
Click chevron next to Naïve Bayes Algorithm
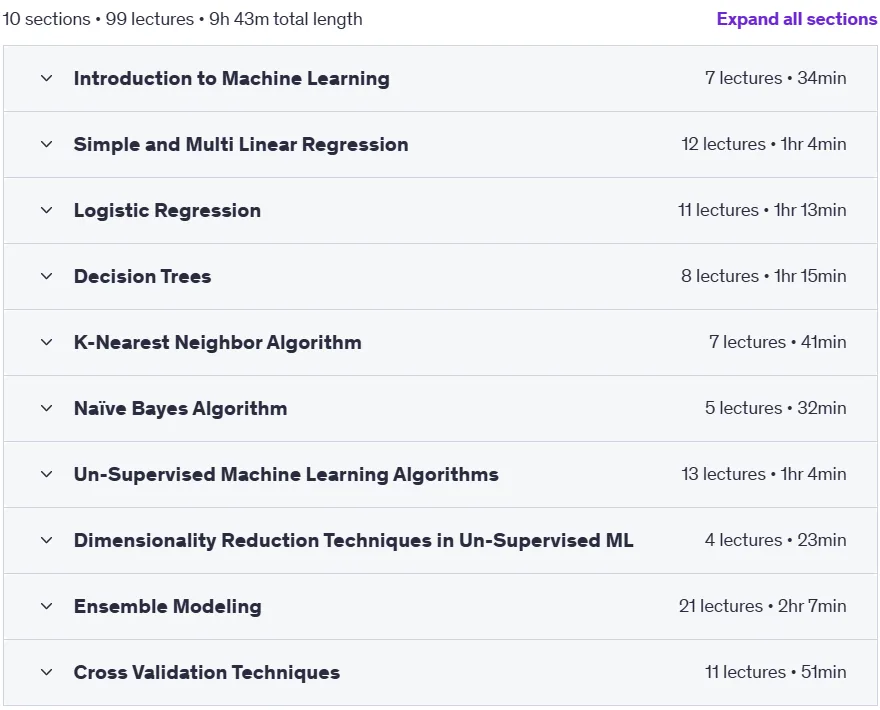(x=47, y=408)
